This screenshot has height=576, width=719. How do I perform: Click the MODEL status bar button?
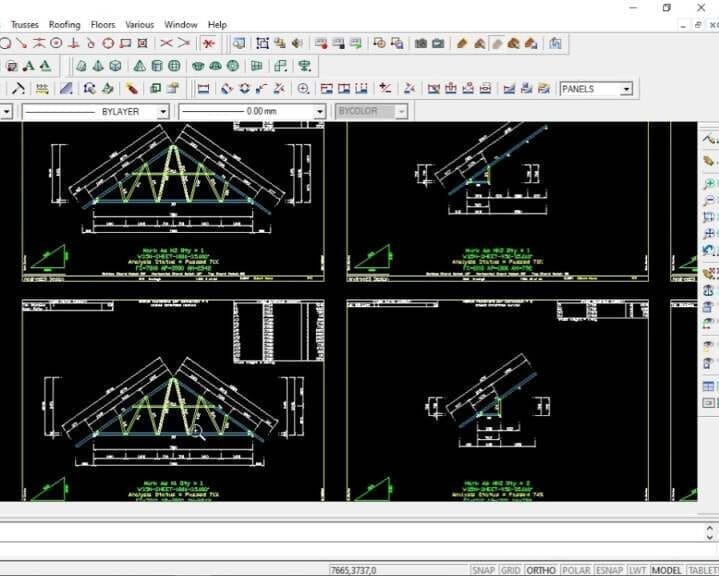coord(666,570)
